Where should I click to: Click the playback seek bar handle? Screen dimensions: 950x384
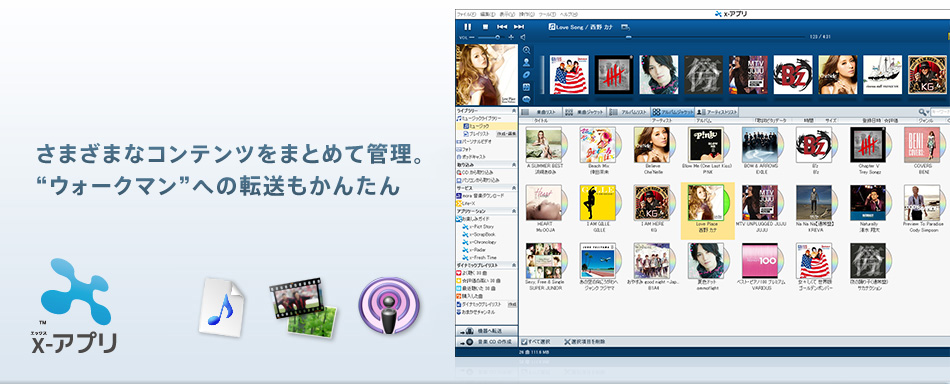click(x=628, y=37)
